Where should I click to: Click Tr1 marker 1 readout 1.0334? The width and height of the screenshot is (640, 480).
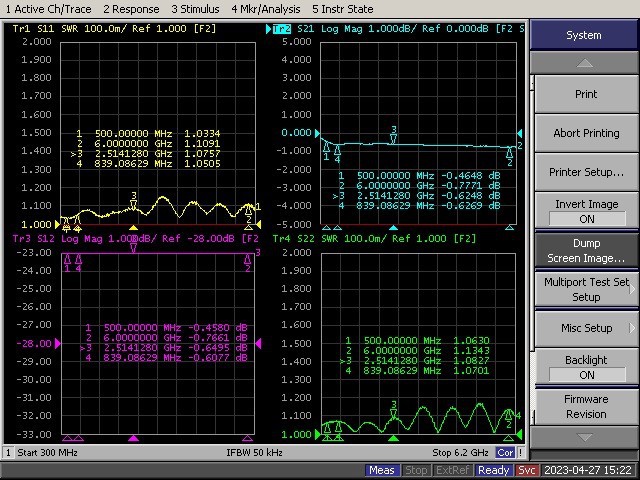[x=202, y=133]
